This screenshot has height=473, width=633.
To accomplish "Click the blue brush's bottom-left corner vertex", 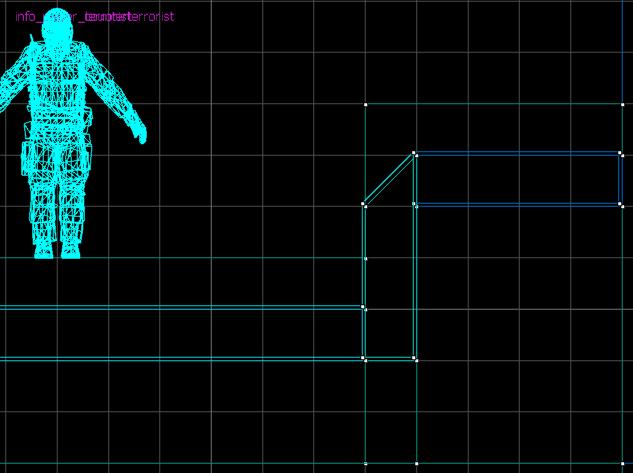I will coord(415,205).
